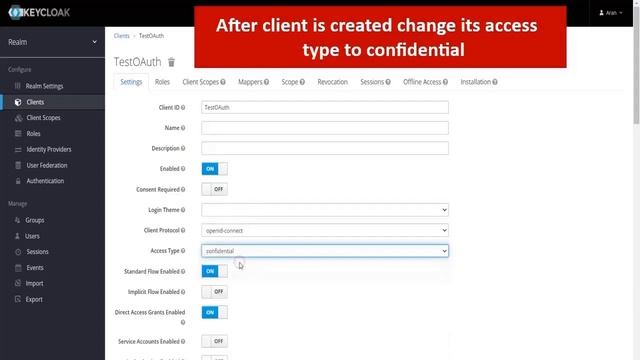Switch to the Mappers tab
640x360 pixels.
point(253,82)
